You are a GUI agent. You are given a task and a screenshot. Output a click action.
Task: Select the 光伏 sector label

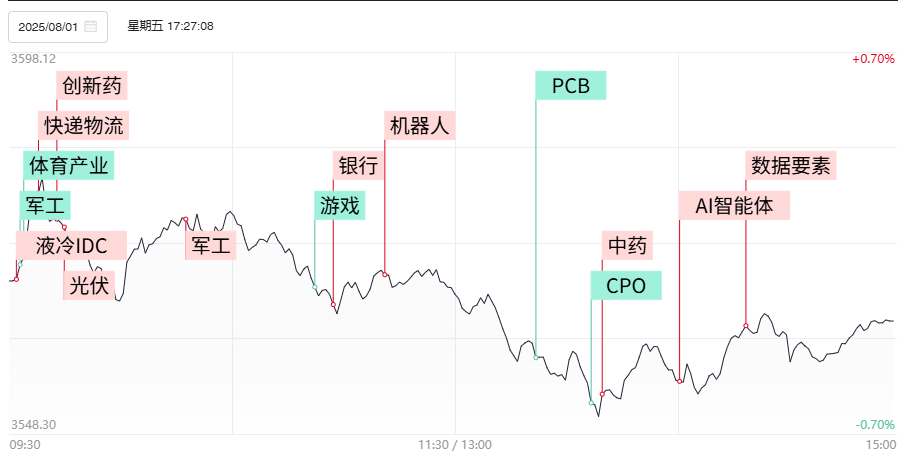[x=89, y=285]
